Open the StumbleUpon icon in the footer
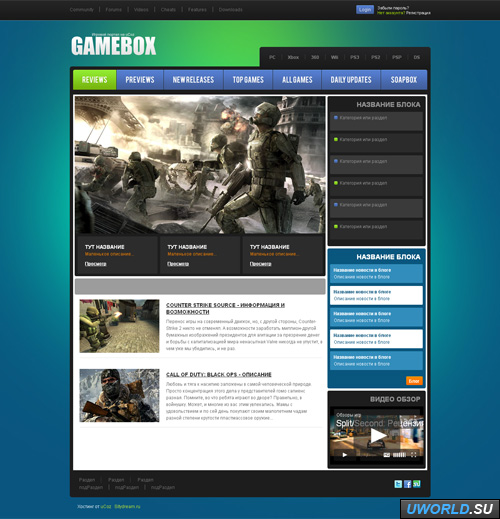500x519 pixels. click(x=417, y=484)
